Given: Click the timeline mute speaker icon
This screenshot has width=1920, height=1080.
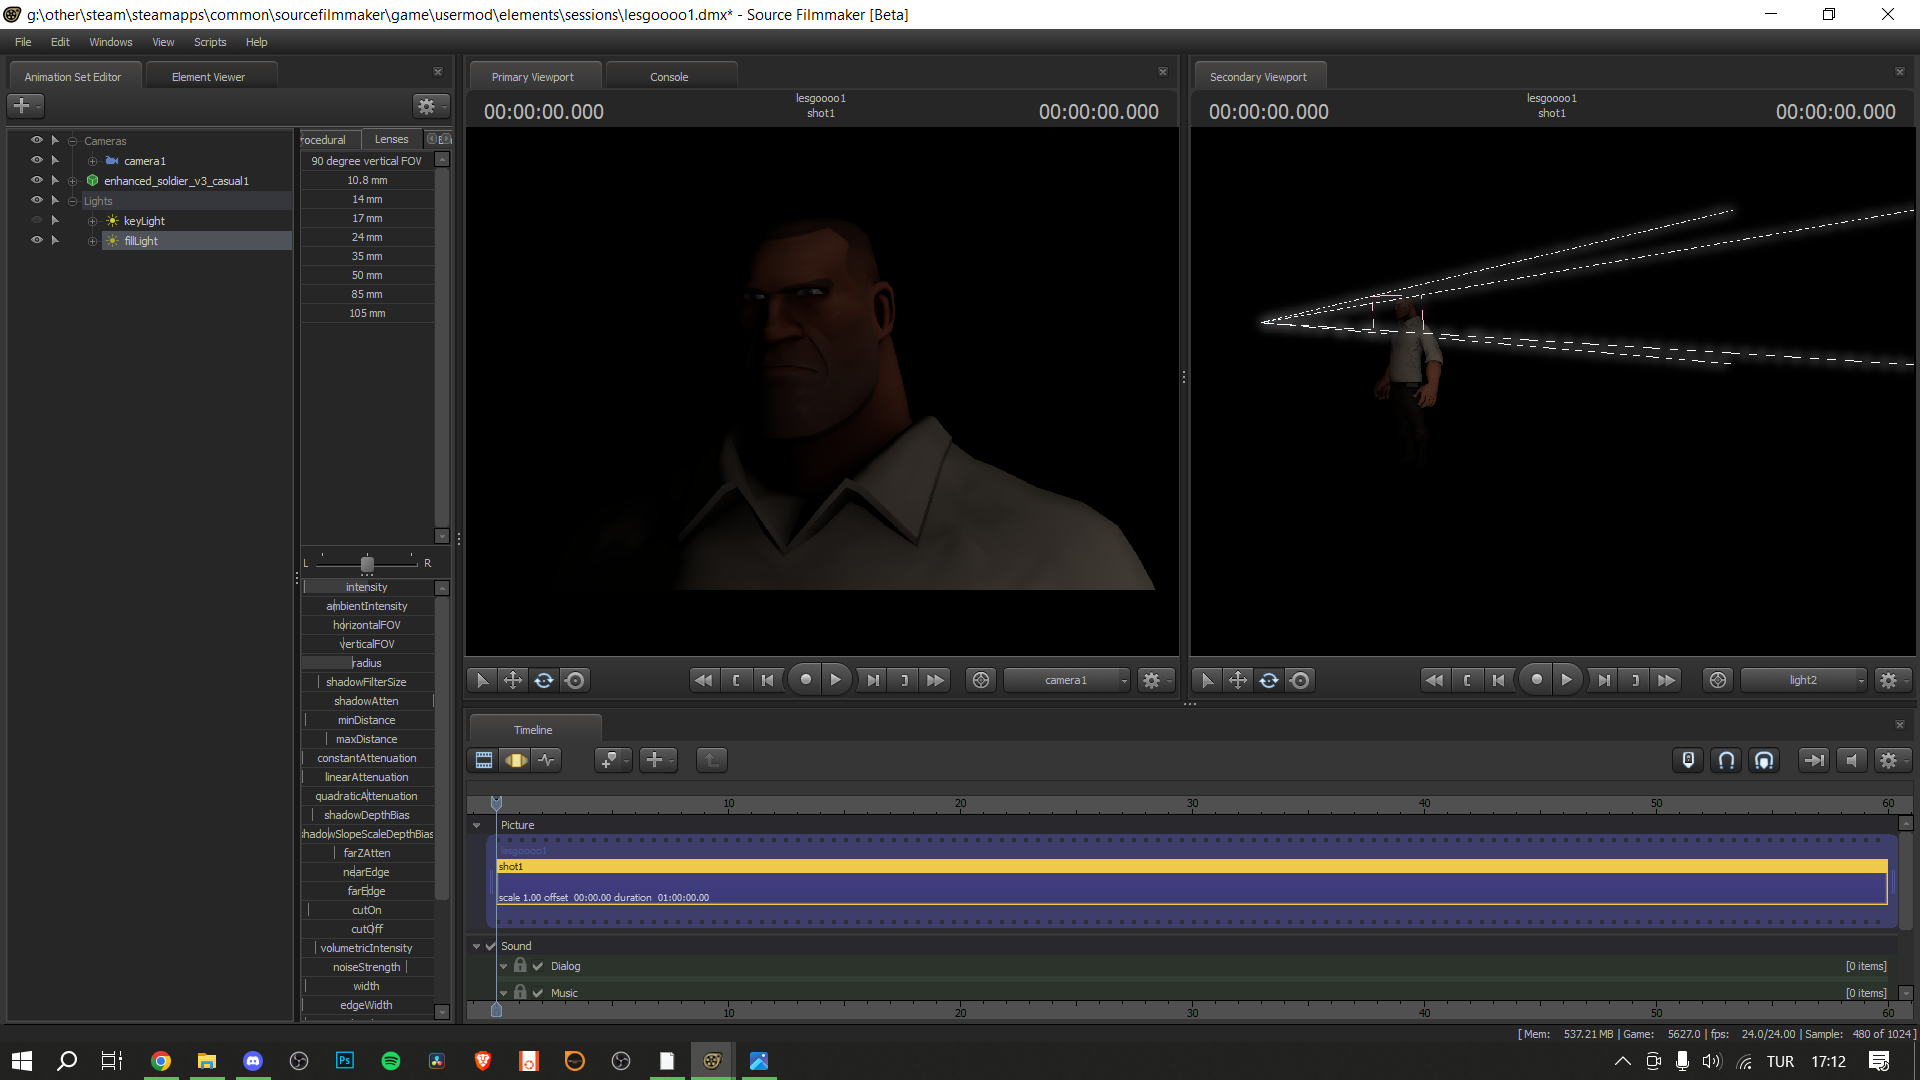Looking at the screenshot, I should click(1852, 760).
